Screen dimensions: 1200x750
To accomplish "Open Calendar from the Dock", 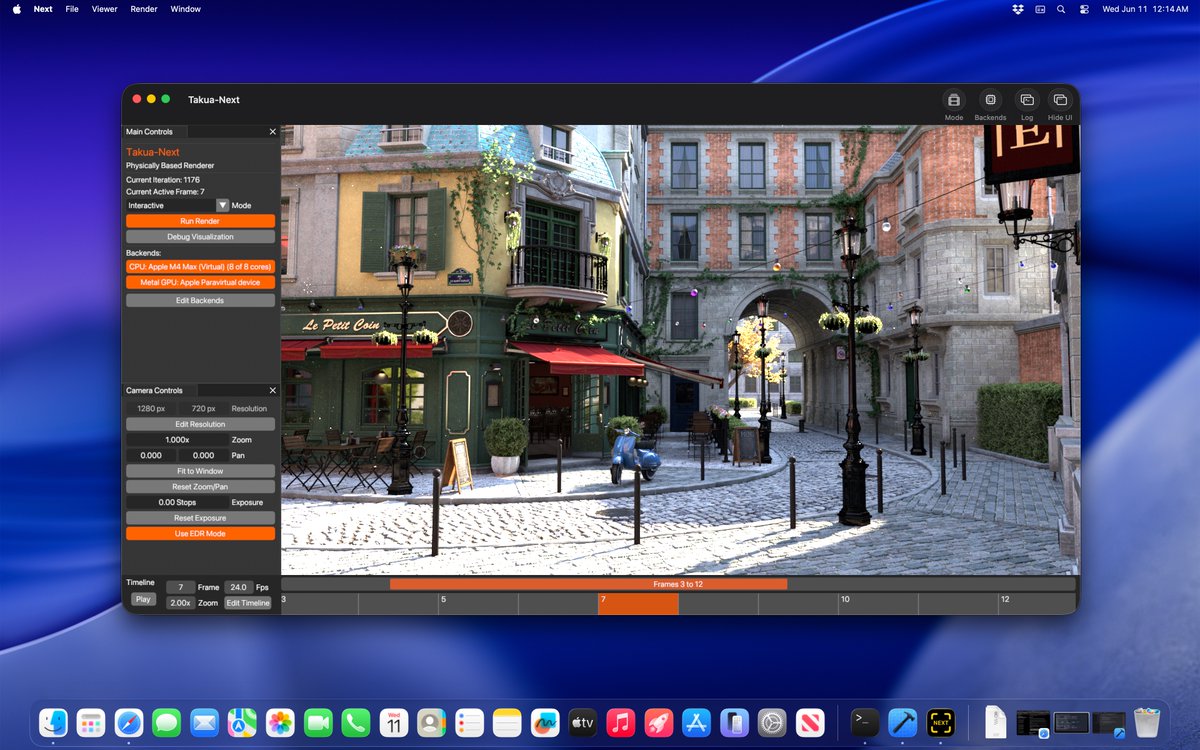I will tap(394, 722).
